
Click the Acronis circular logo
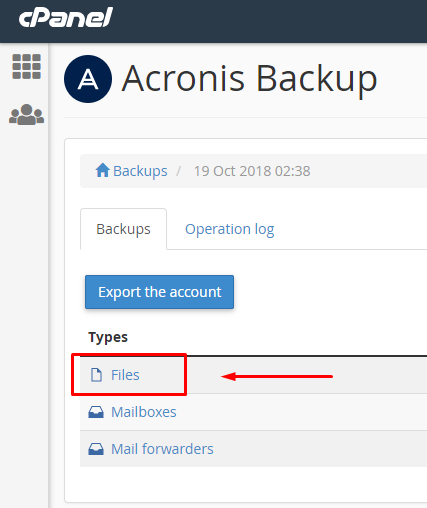(88, 79)
